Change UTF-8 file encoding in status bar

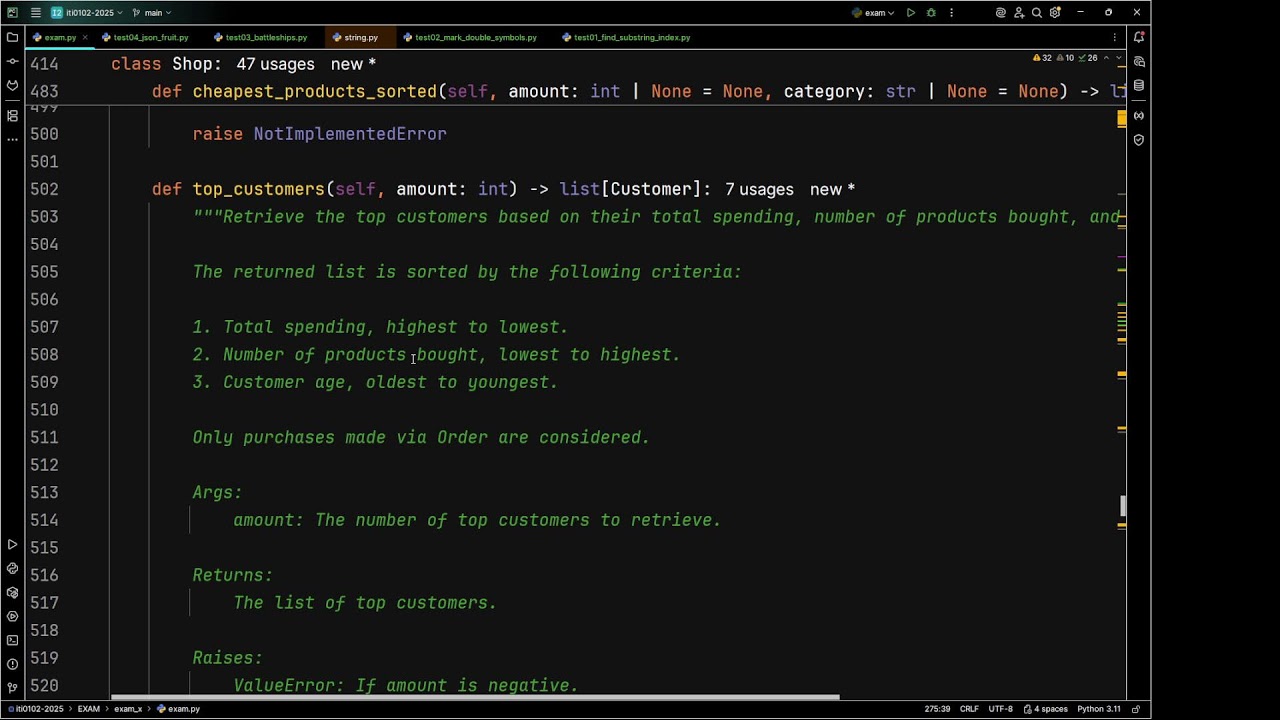point(1001,709)
